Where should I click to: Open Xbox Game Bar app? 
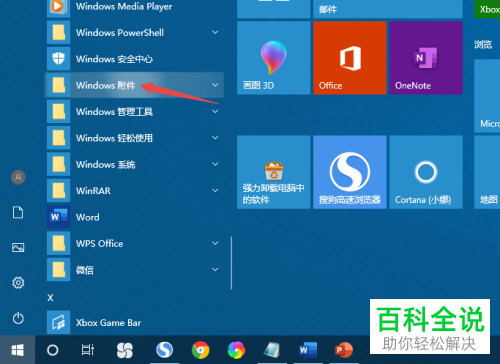click(133, 323)
